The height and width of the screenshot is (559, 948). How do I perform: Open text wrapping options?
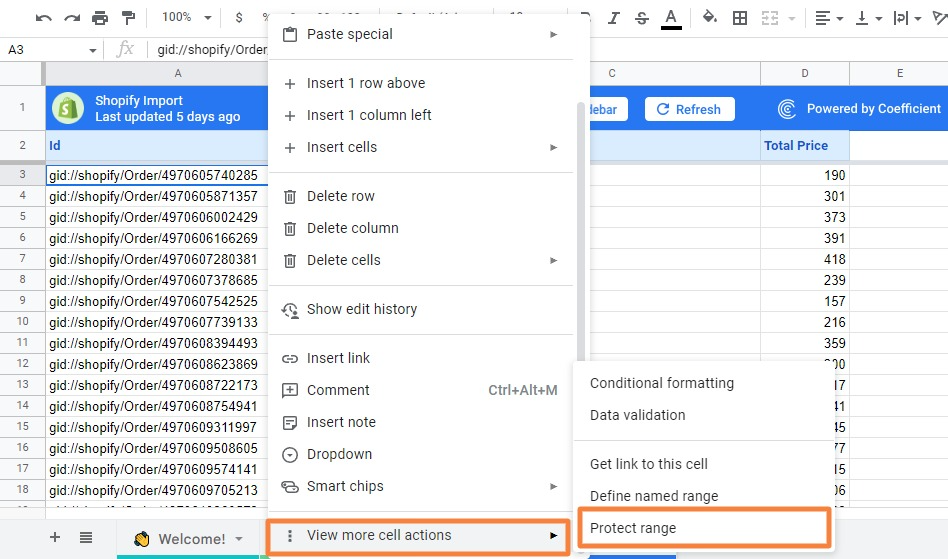click(907, 18)
